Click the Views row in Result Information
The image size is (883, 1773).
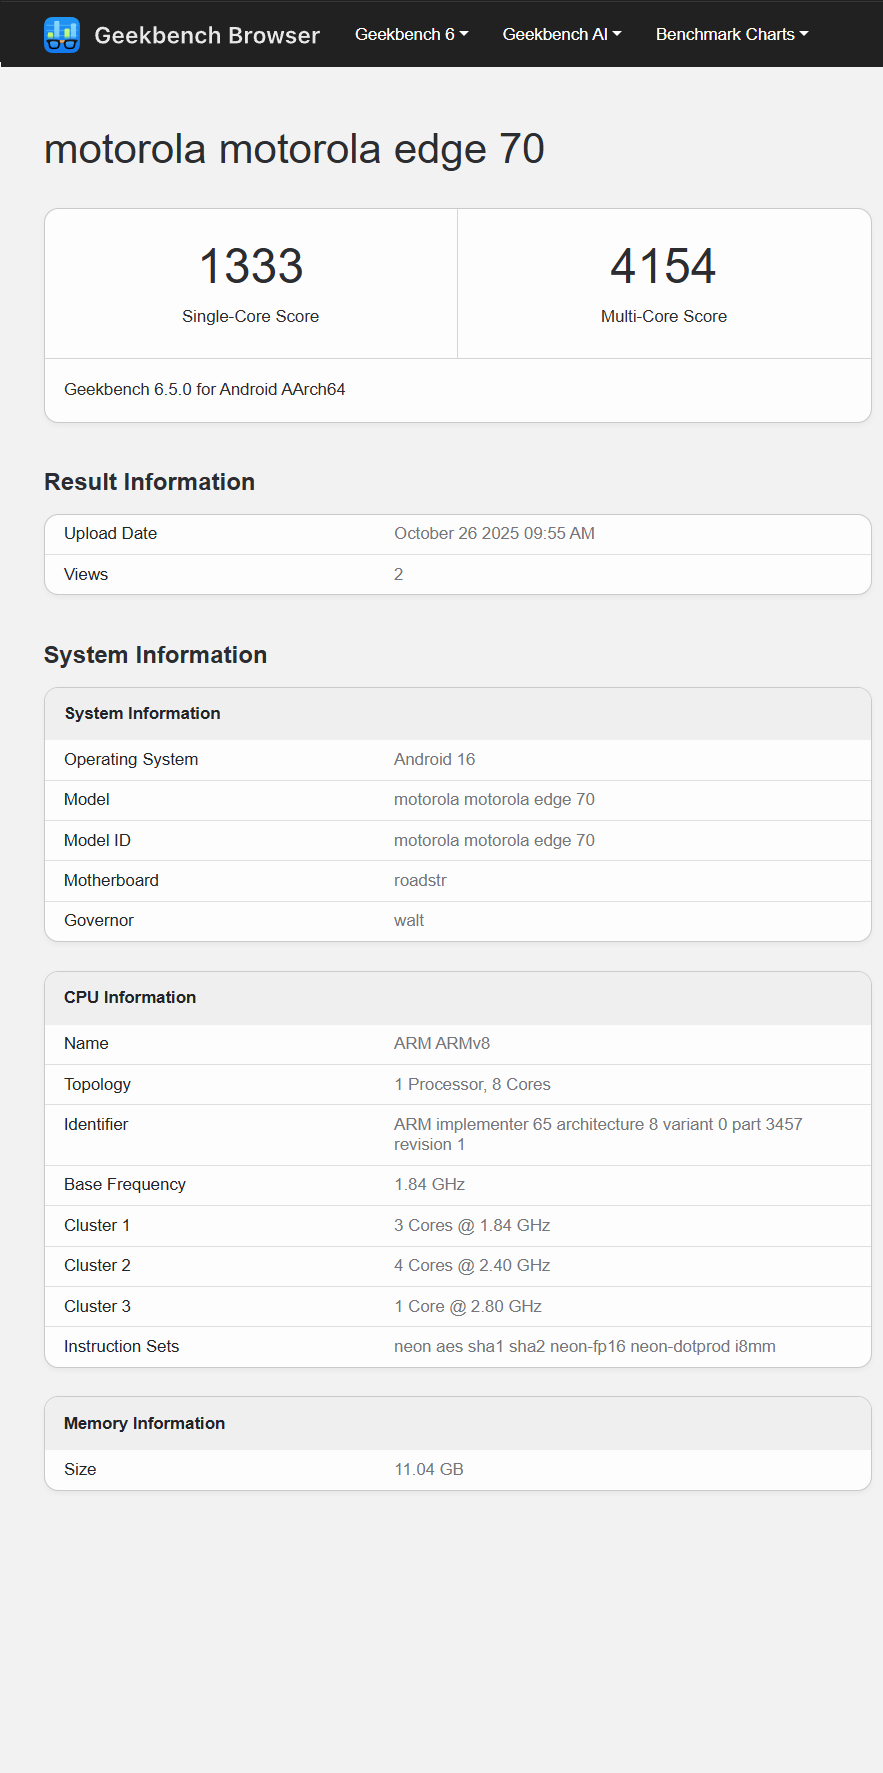pyautogui.click(x=86, y=575)
